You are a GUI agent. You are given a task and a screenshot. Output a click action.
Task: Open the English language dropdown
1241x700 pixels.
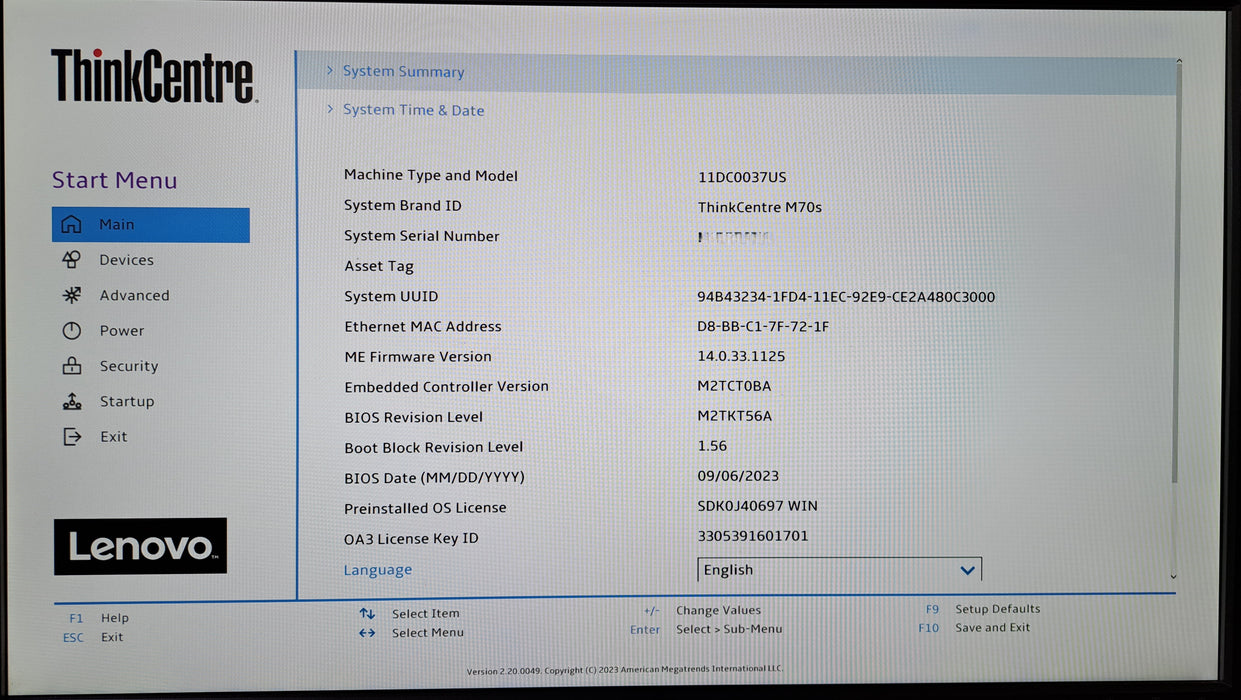coord(839,569)
